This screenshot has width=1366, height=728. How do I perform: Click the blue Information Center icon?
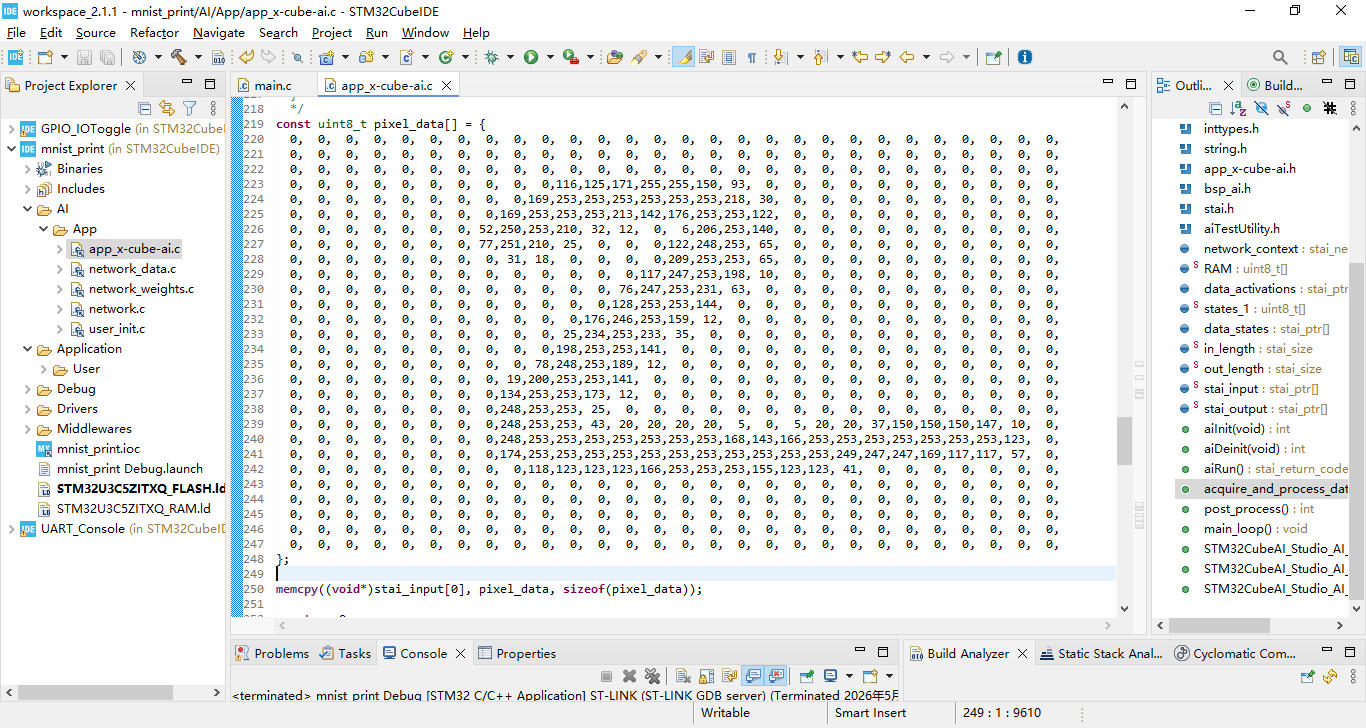(1025, 57)
